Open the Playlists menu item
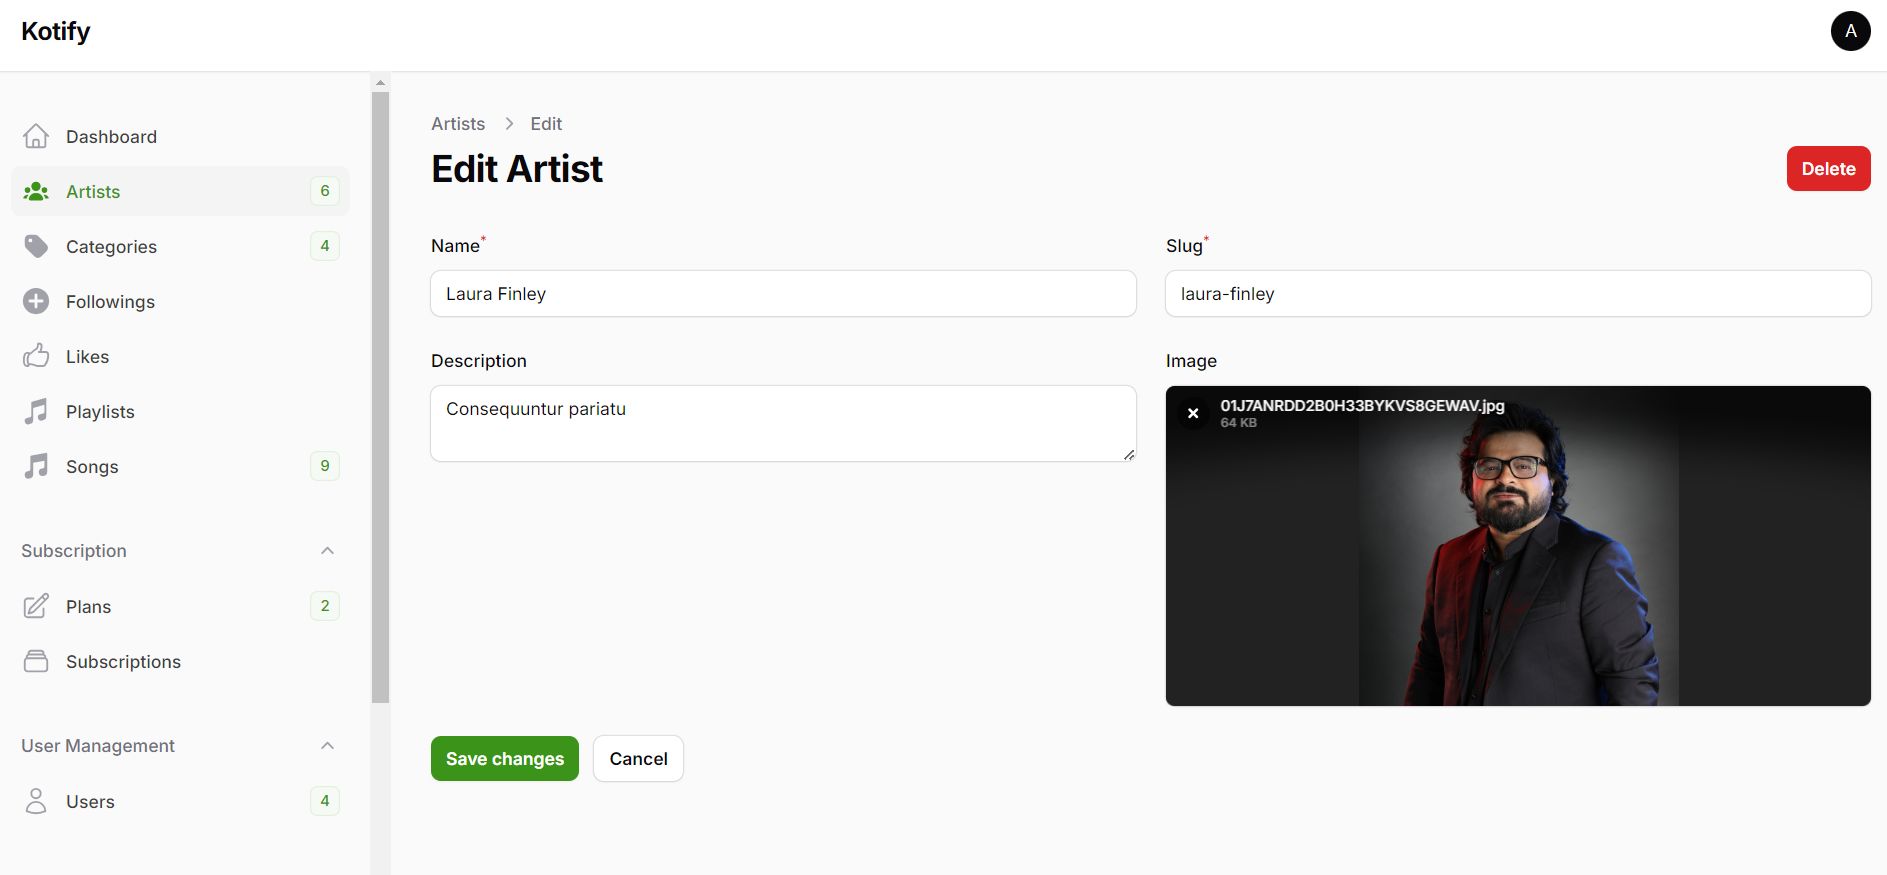 [x=180, y=411]
